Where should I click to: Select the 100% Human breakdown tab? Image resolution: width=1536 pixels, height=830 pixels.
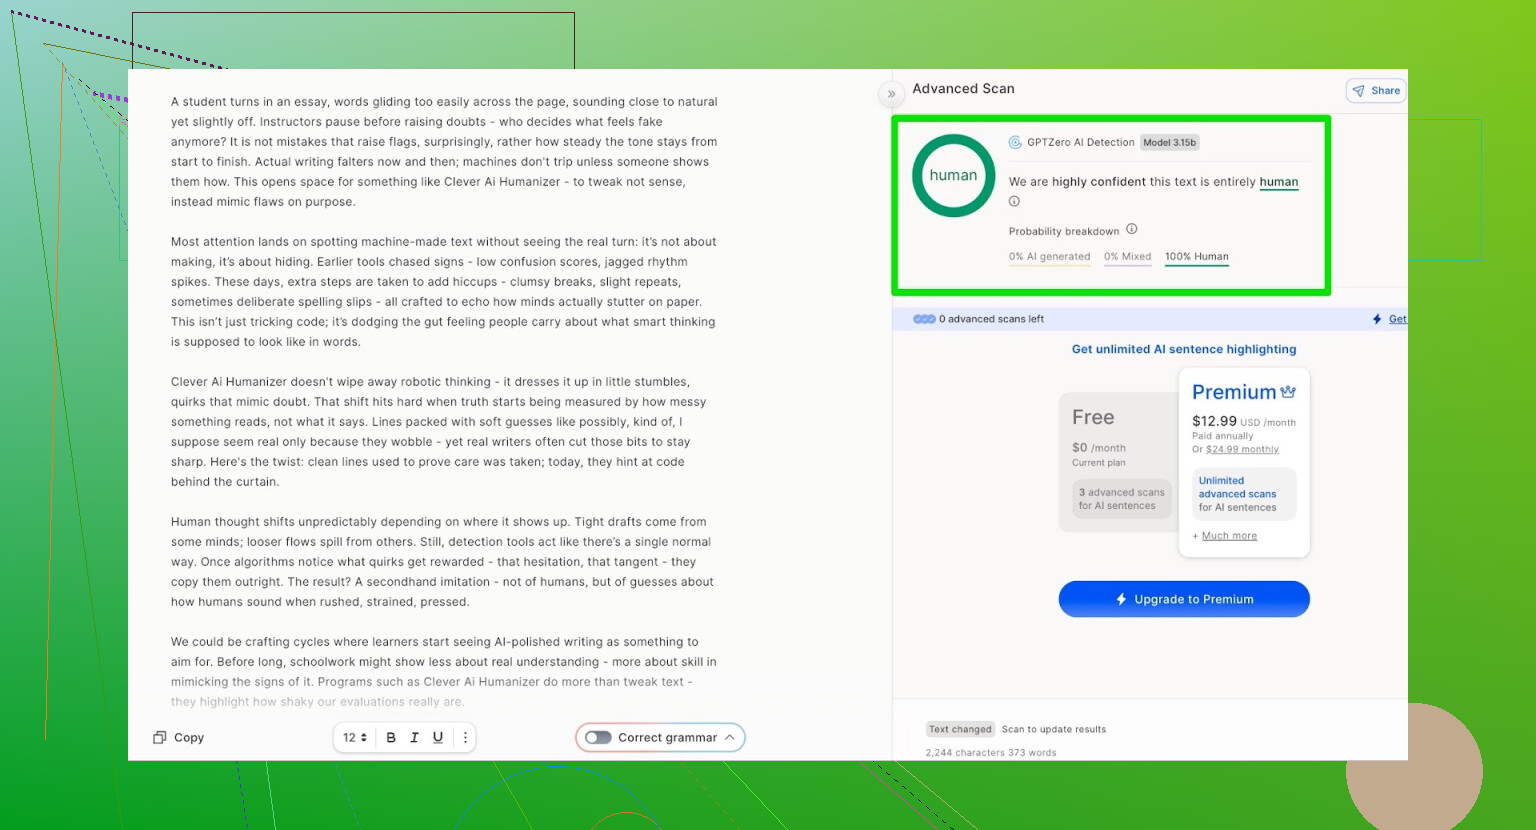tap(1196, 257)
